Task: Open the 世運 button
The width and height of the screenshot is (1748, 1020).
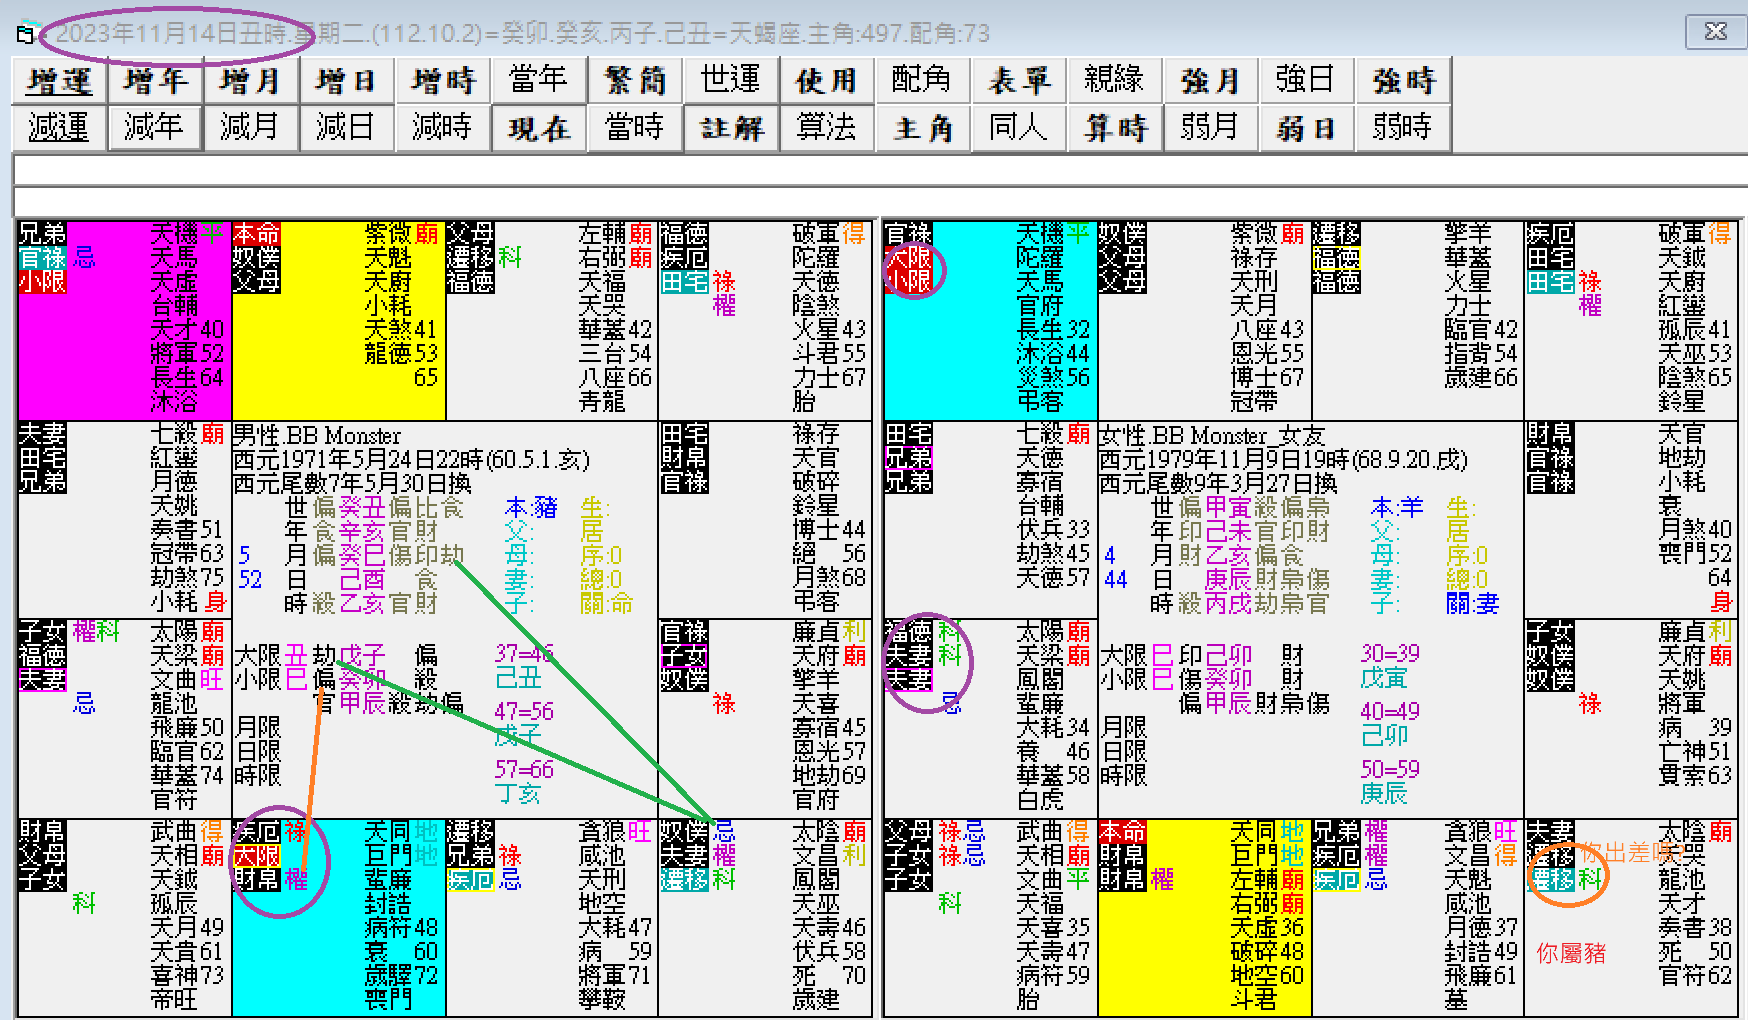Action: click(731, 80)
